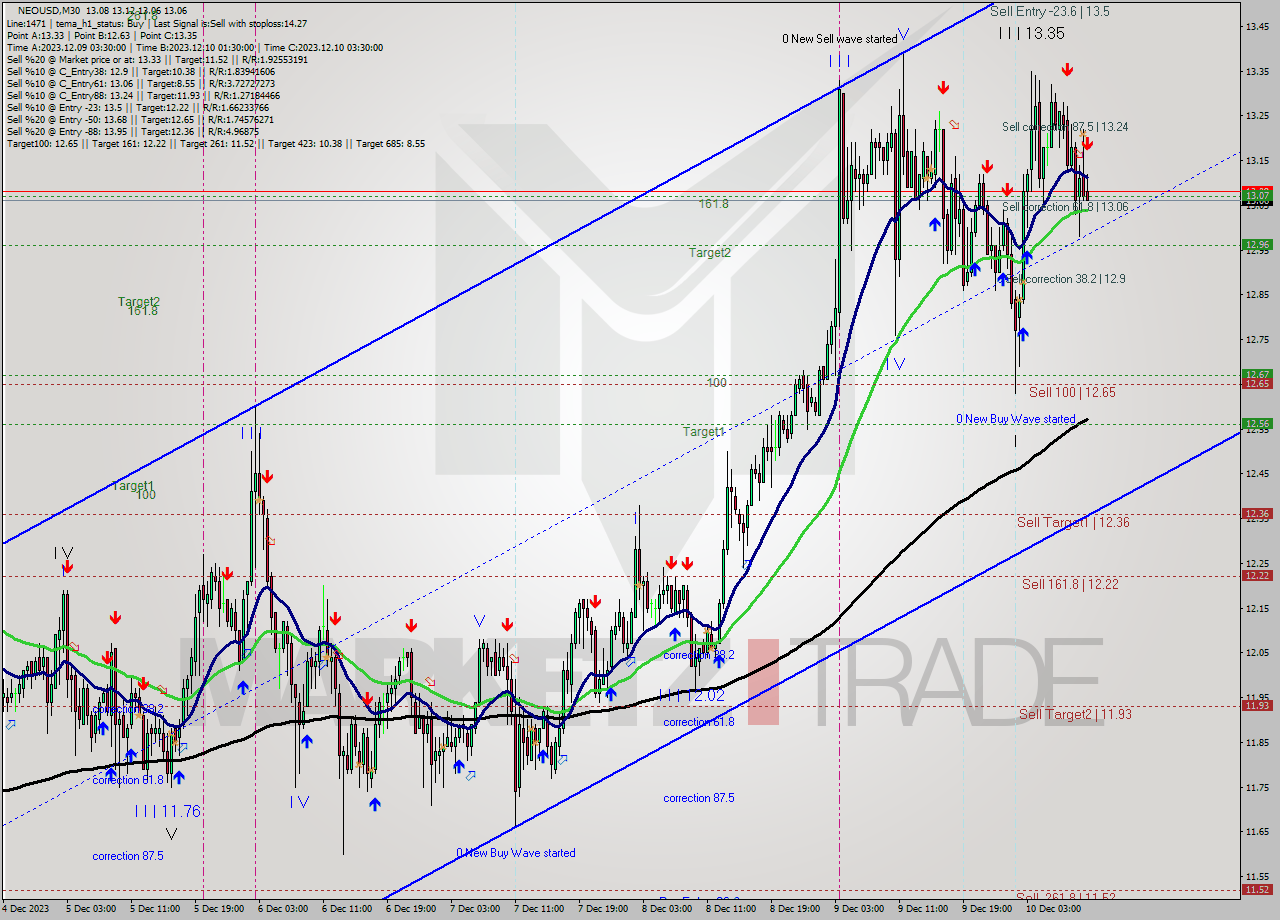Click the '9 Dec 11:00' time axis label
Screen dimensions: 1280x920
pyautogui.click(x=923, y=909)
